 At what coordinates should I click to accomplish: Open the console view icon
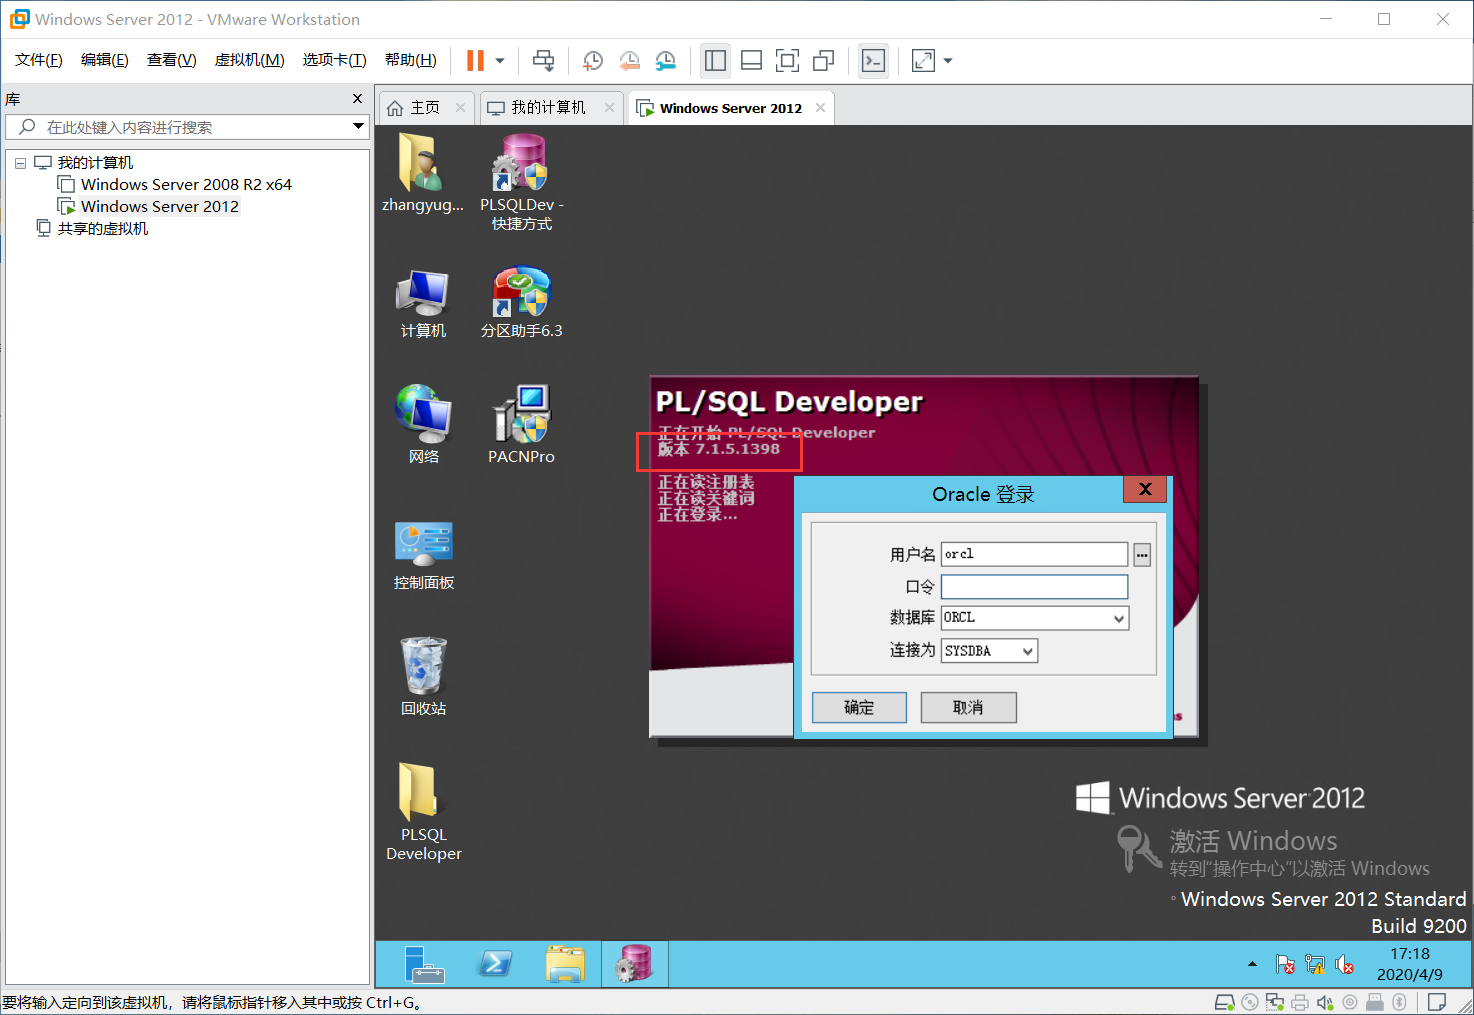(873, 61)
